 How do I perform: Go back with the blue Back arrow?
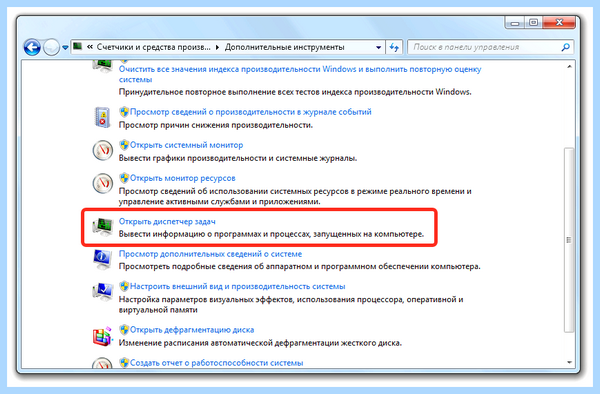32,47
